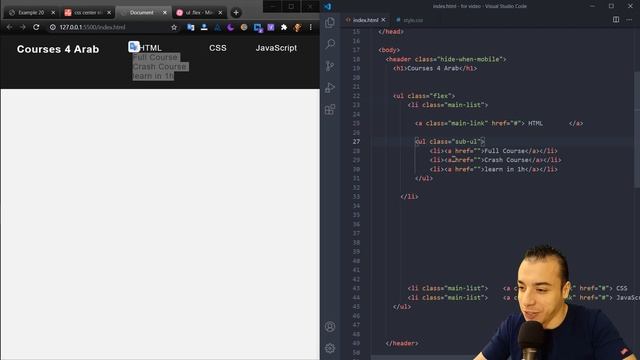Click line number 27 in the gutter
640x360 pixels.
click(x=356, y=142)
